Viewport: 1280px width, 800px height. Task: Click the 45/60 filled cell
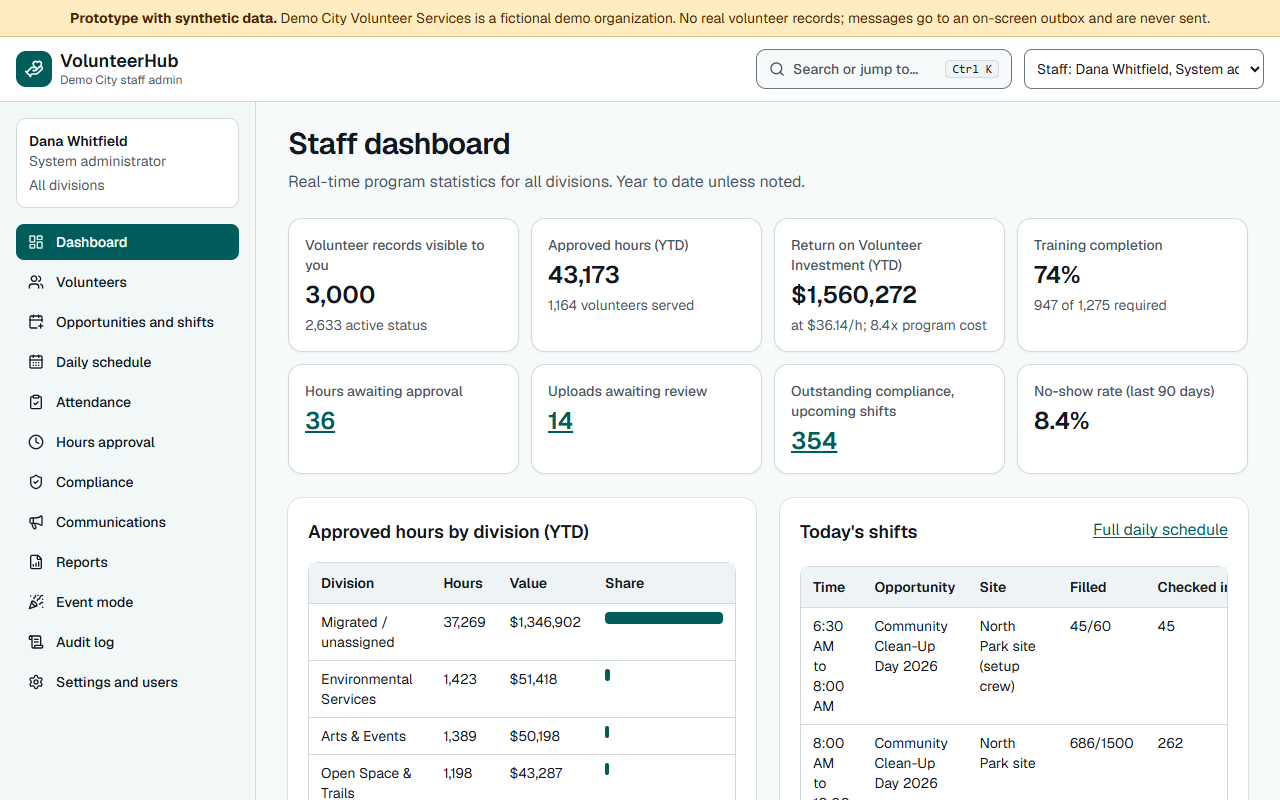pos(1090,626)
